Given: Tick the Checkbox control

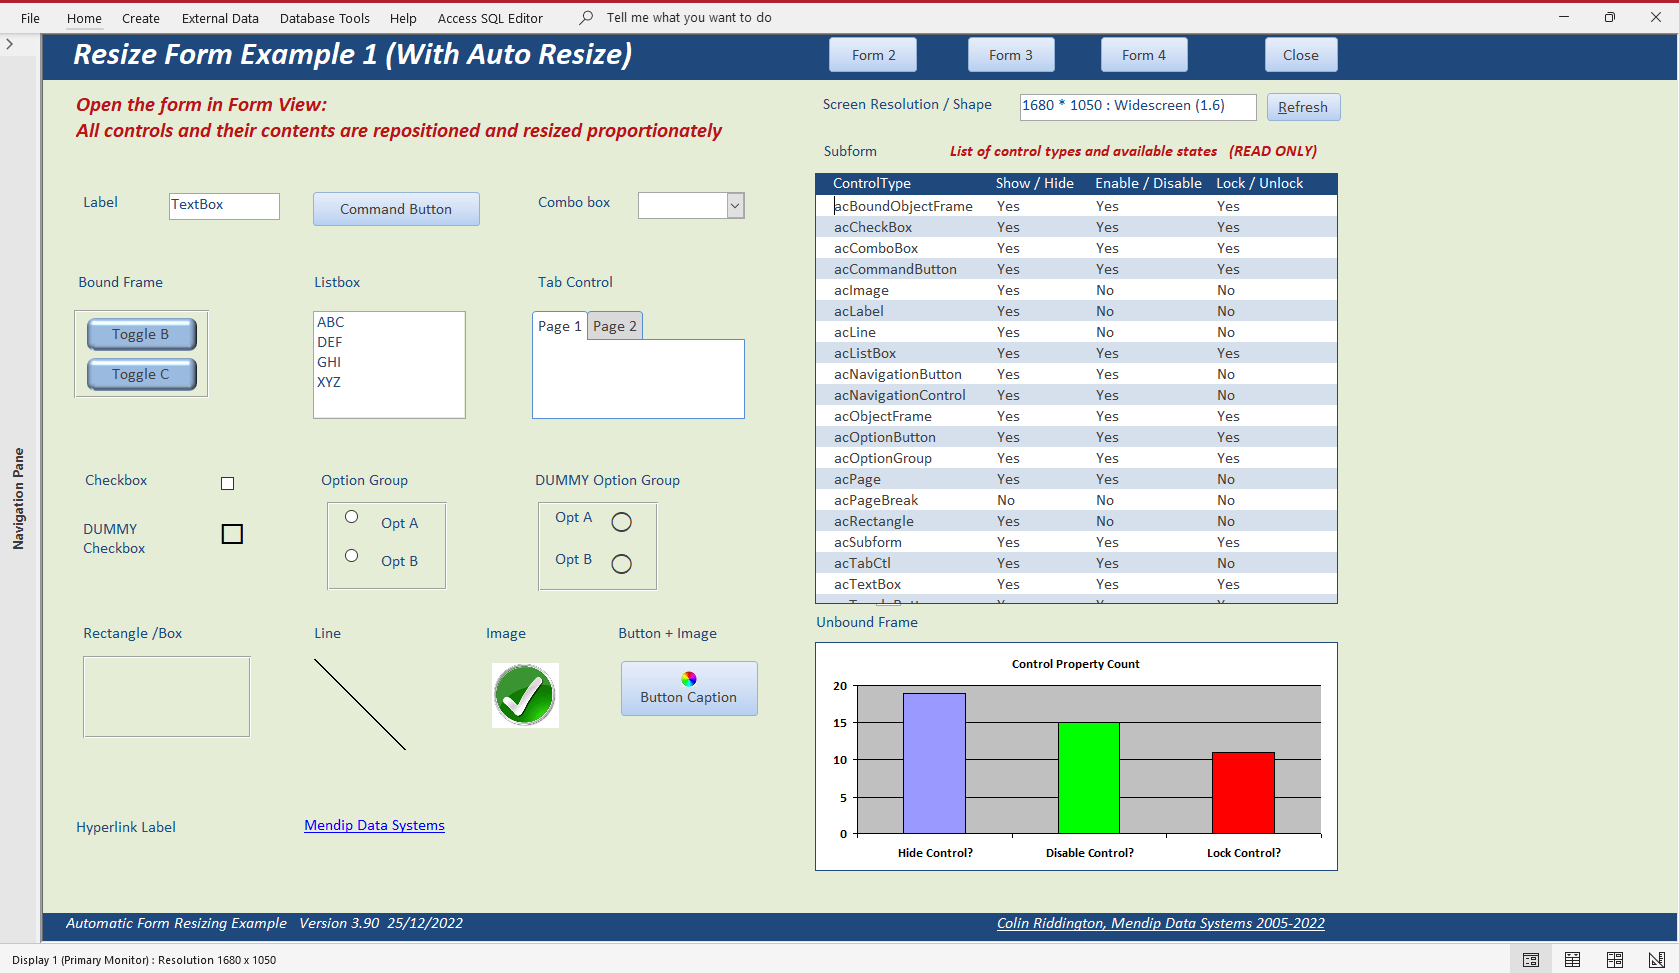Looking at the screenshot, I should tap(227, 483).
